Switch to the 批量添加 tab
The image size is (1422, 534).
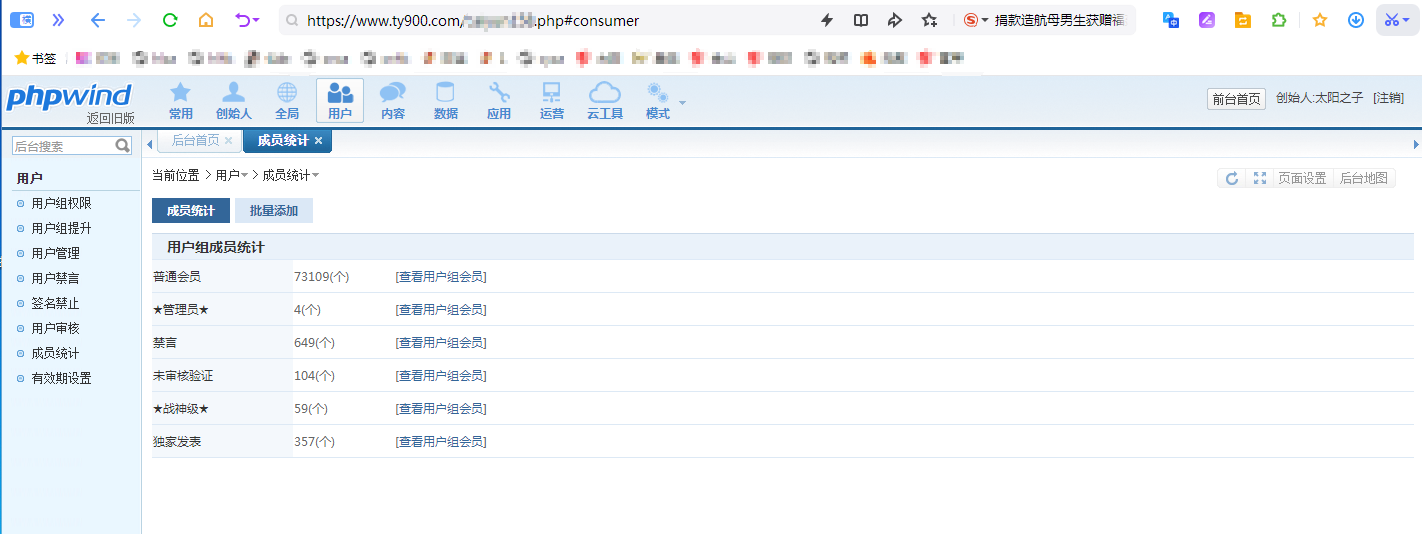(273, 211)
